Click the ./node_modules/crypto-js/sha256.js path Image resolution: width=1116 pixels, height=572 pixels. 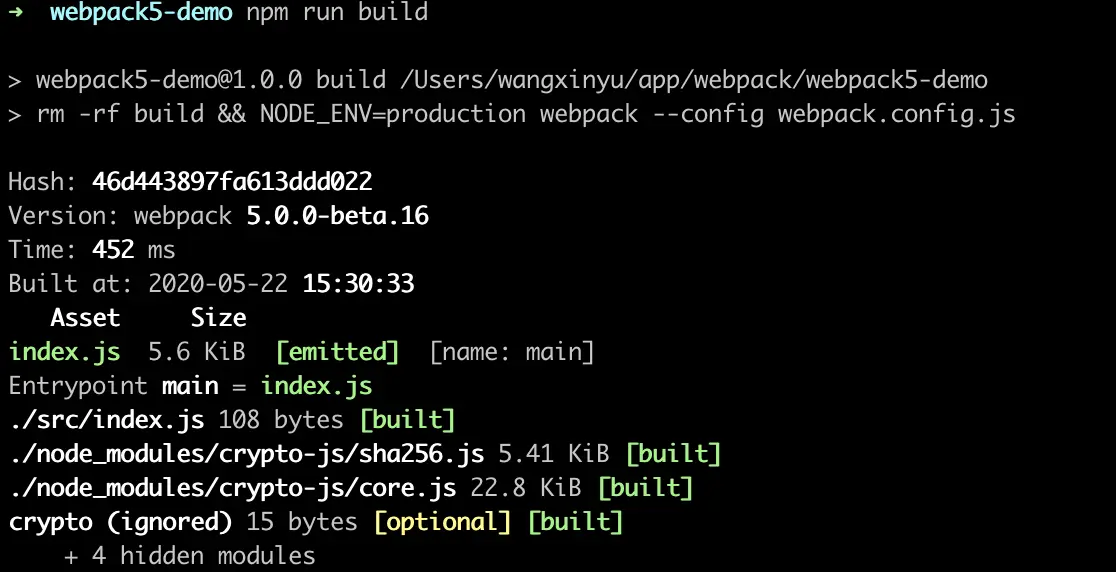pyautogui.click(x=246, y=454)
